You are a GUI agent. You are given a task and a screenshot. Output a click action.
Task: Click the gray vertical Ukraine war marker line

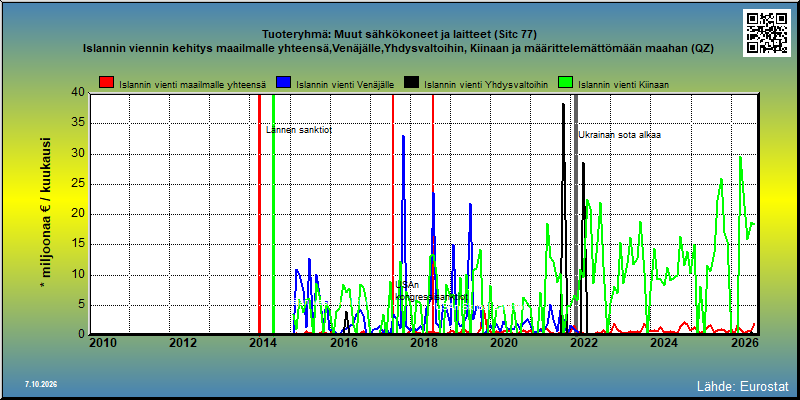pyautogui.click(x=576, y=213)
